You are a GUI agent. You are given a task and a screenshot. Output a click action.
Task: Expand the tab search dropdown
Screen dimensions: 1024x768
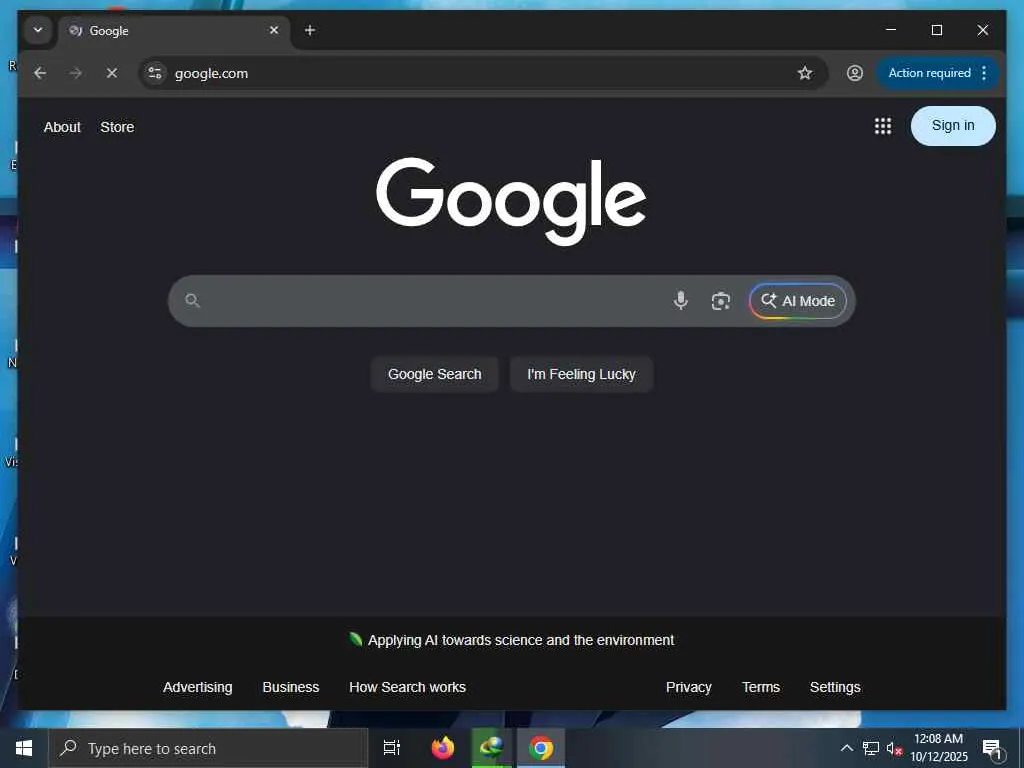coord(38,30)
